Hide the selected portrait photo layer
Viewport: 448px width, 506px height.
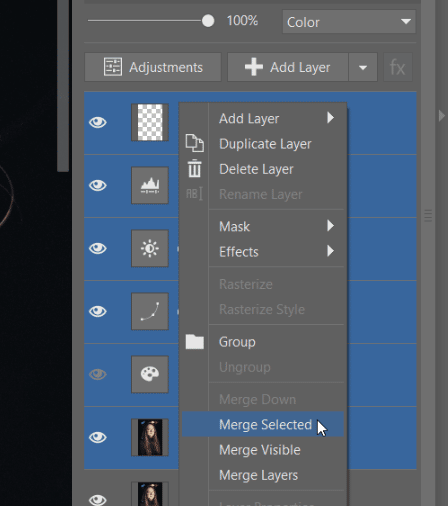98,437
